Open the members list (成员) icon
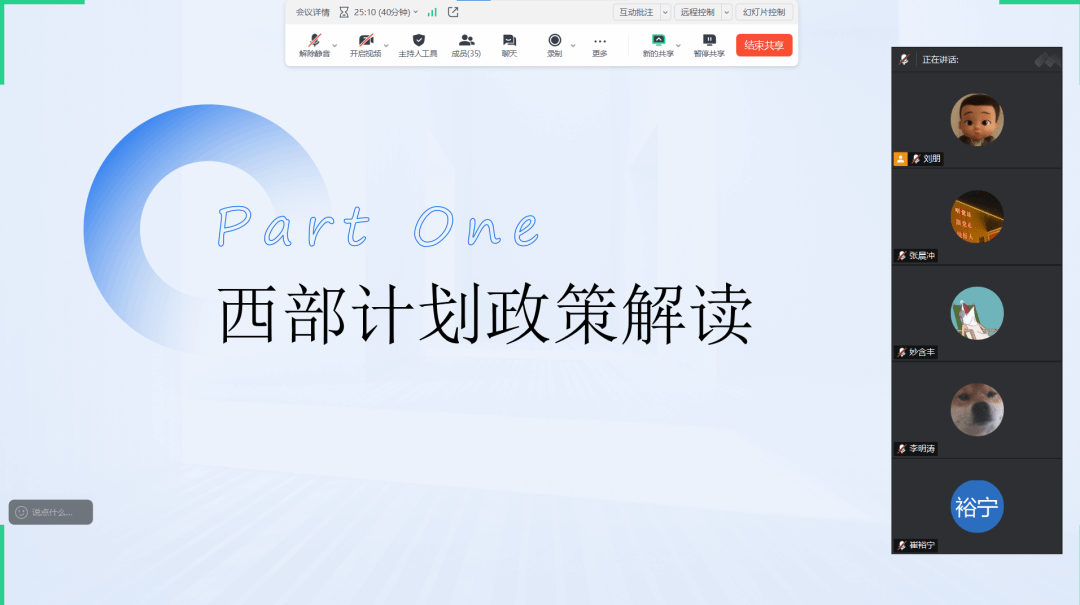This screenshot has height=605, width=1080. point(466,41)
